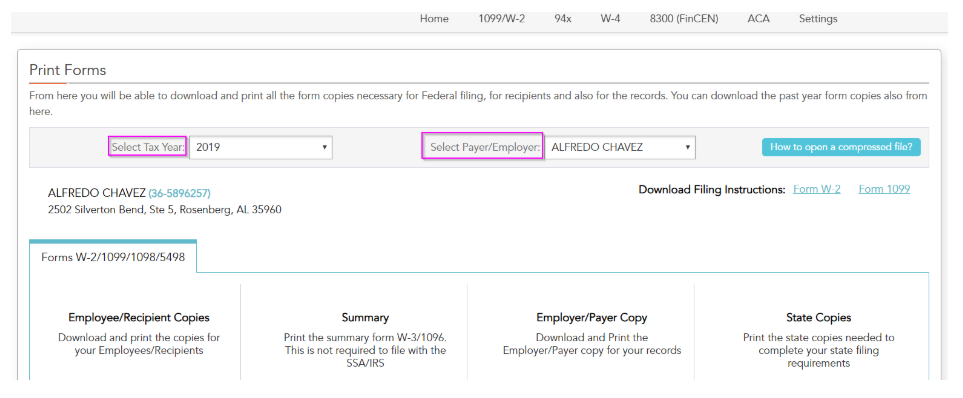The height and width of the screenshot is (398, 963).
Task: Go to the 94x menu
Action: click(x=563, y=19)
